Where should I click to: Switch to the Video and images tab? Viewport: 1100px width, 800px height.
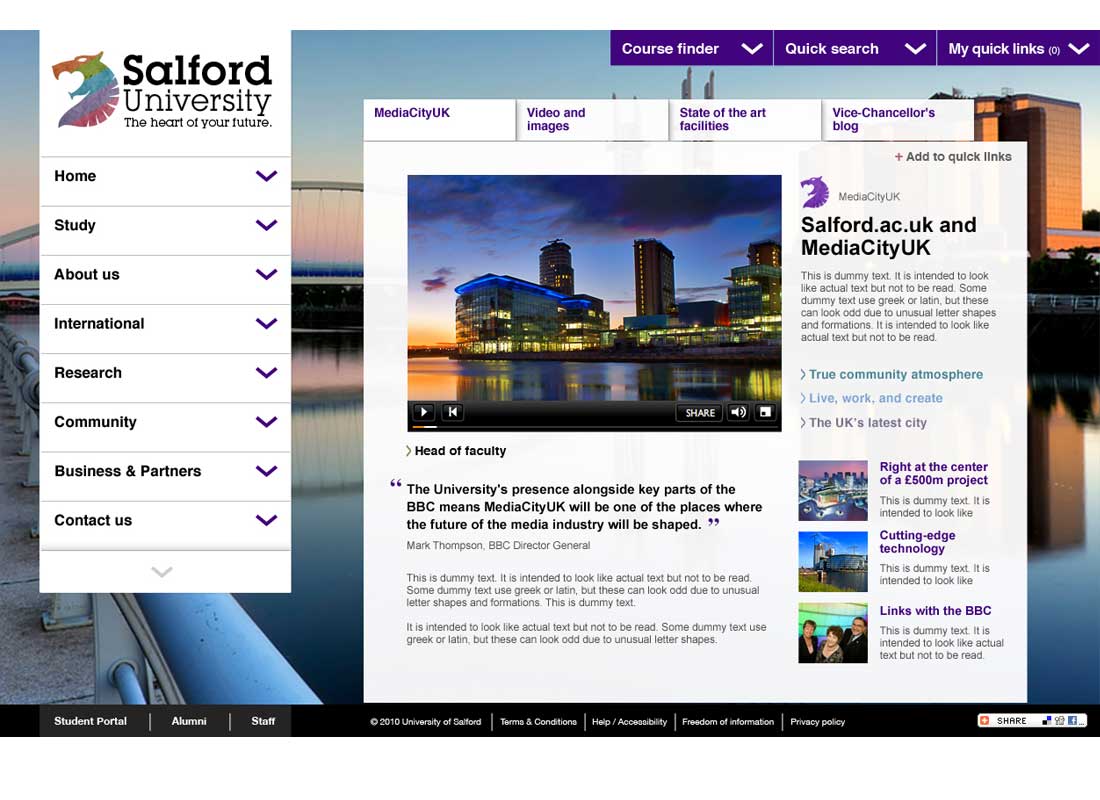(592, 120)
